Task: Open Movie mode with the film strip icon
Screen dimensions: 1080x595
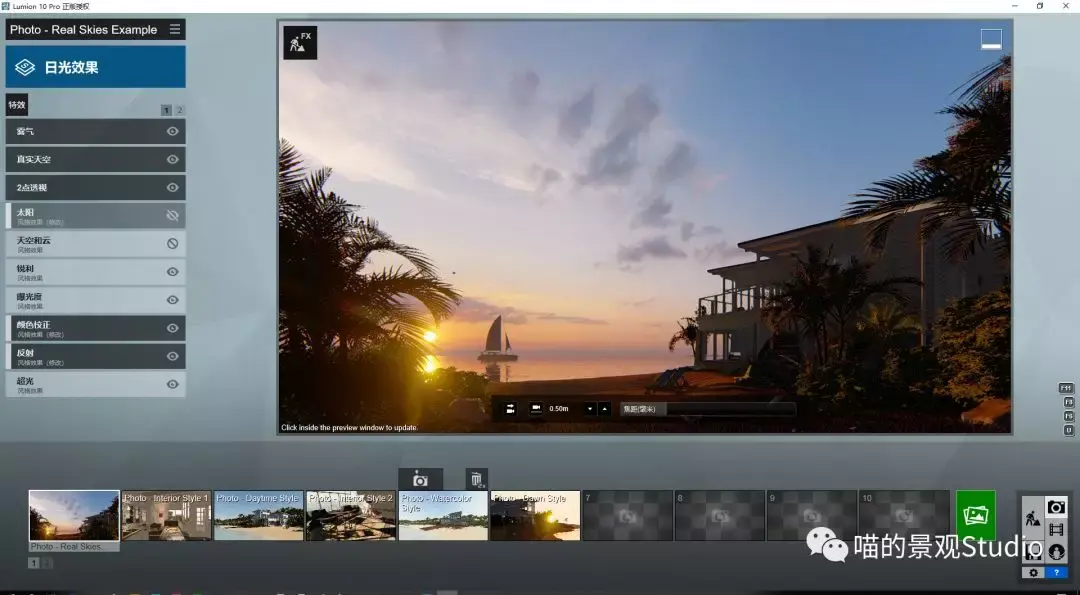Action: tap(1056, 530)
